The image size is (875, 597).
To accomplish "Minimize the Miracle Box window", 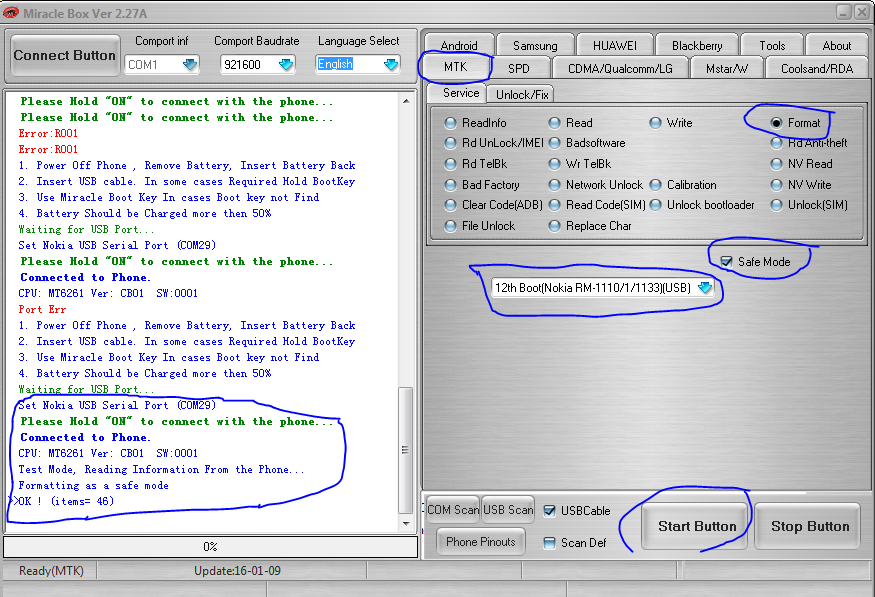I will [844, 11].
